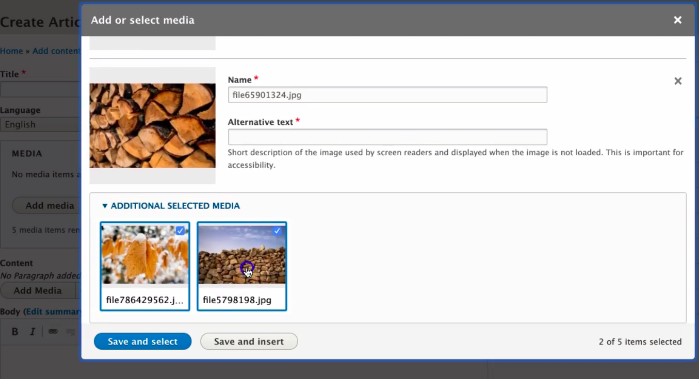Open the Add content breadcrumb link

56,51
